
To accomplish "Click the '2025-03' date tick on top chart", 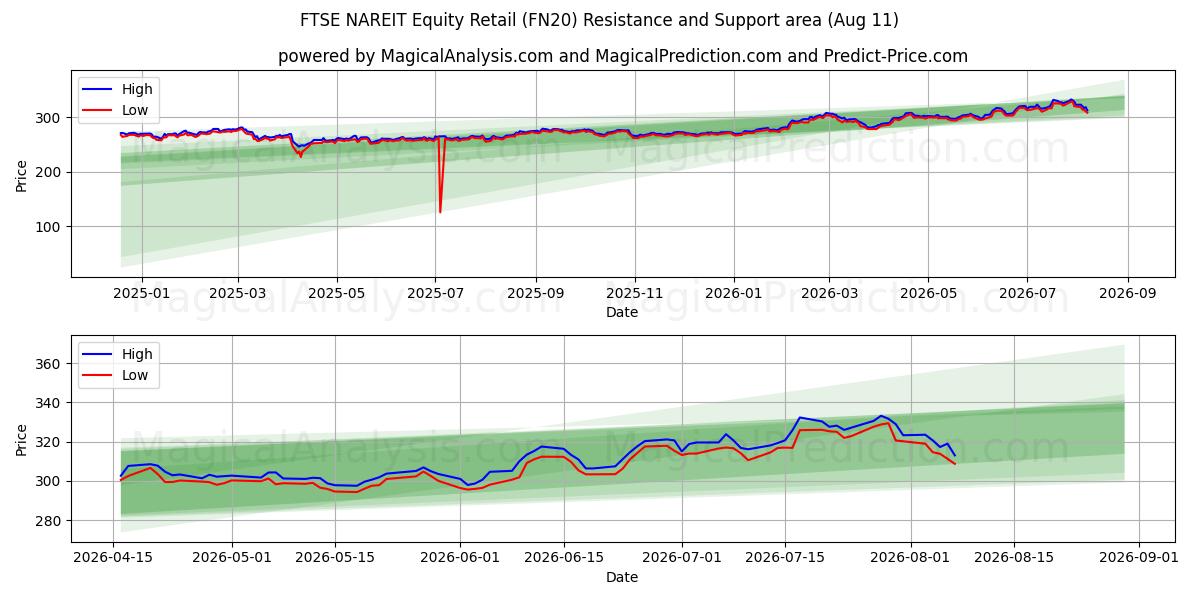I will pyautogui.click(x=238, y=294).
